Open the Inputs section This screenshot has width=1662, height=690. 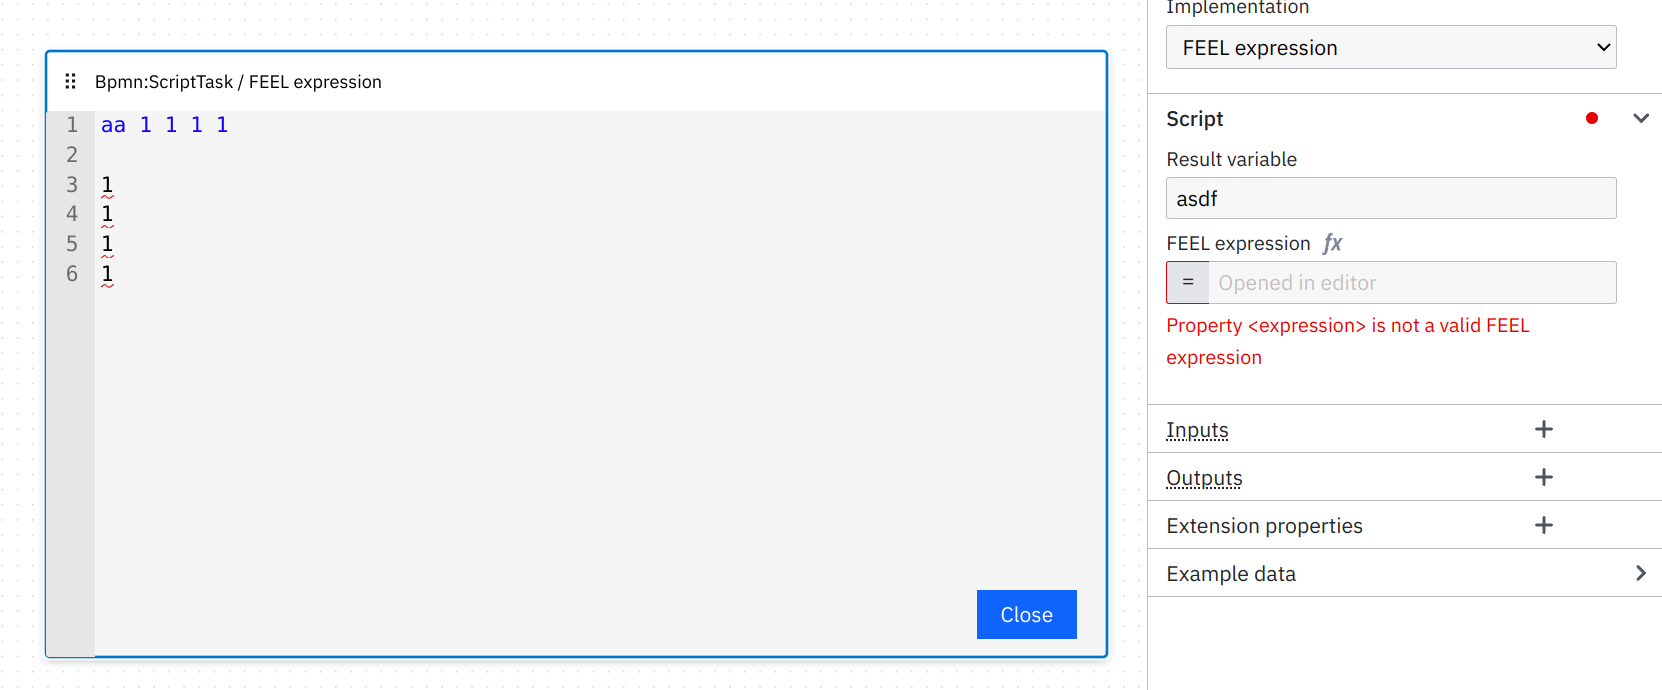tap(1197, 429)
